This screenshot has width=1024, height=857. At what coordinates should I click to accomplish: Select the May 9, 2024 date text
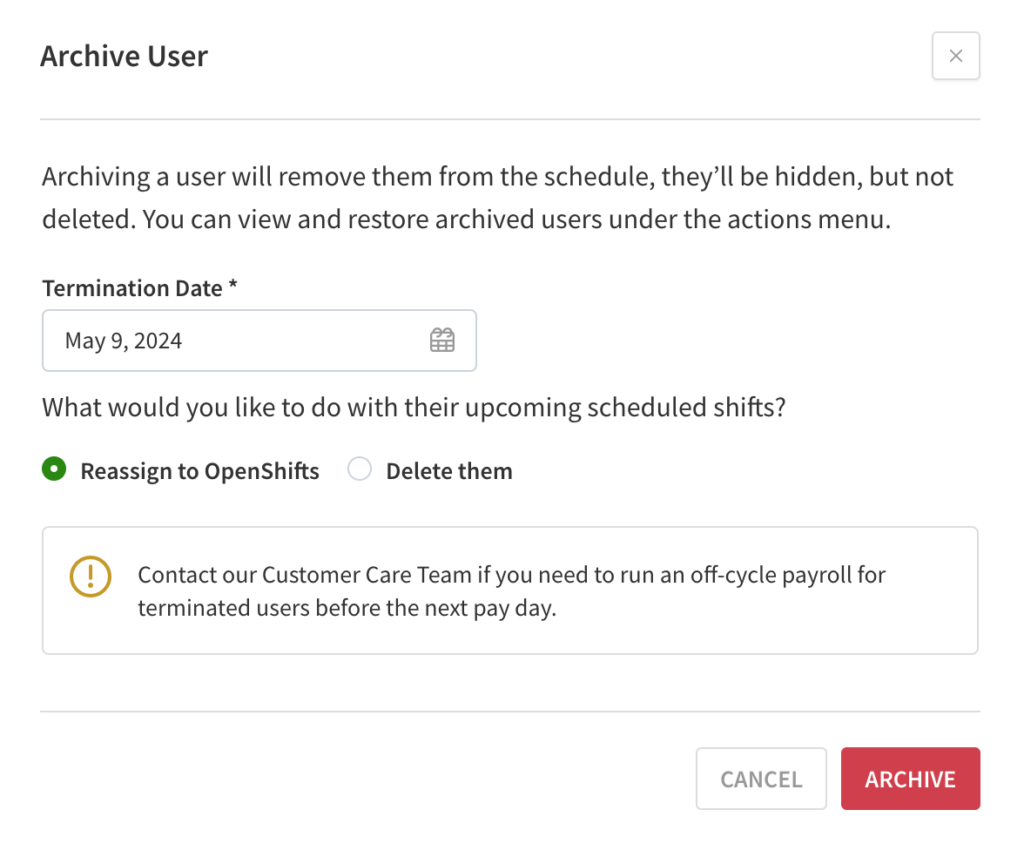click(122, 340)
